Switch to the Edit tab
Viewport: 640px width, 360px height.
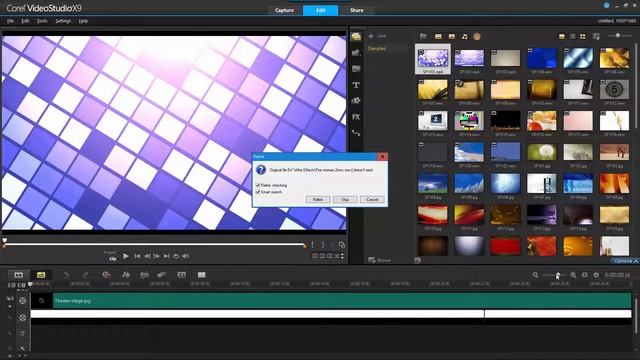(320, 10)
